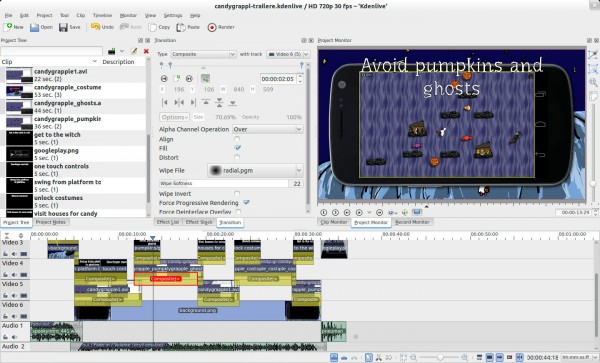Open the transition Type Composite dropdown
600x363 pixels.
[203, 54]
